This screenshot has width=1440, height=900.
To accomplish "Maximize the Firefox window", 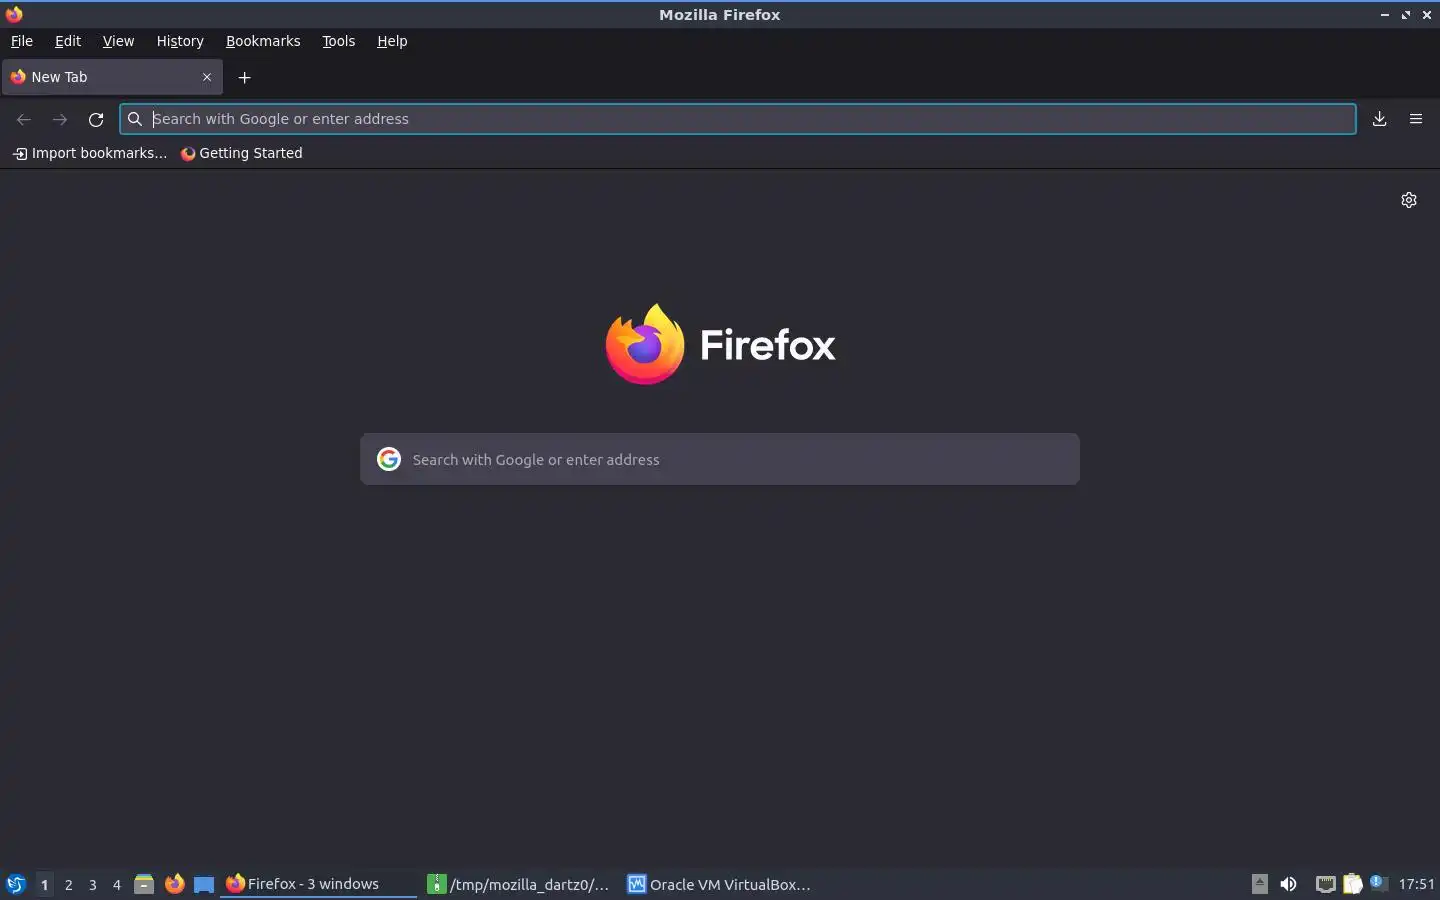I will (1406, 15).
